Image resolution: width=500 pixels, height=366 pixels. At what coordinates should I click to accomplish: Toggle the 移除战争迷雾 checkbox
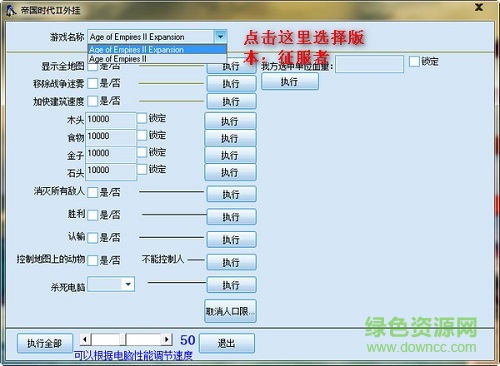tap(92, 83)
